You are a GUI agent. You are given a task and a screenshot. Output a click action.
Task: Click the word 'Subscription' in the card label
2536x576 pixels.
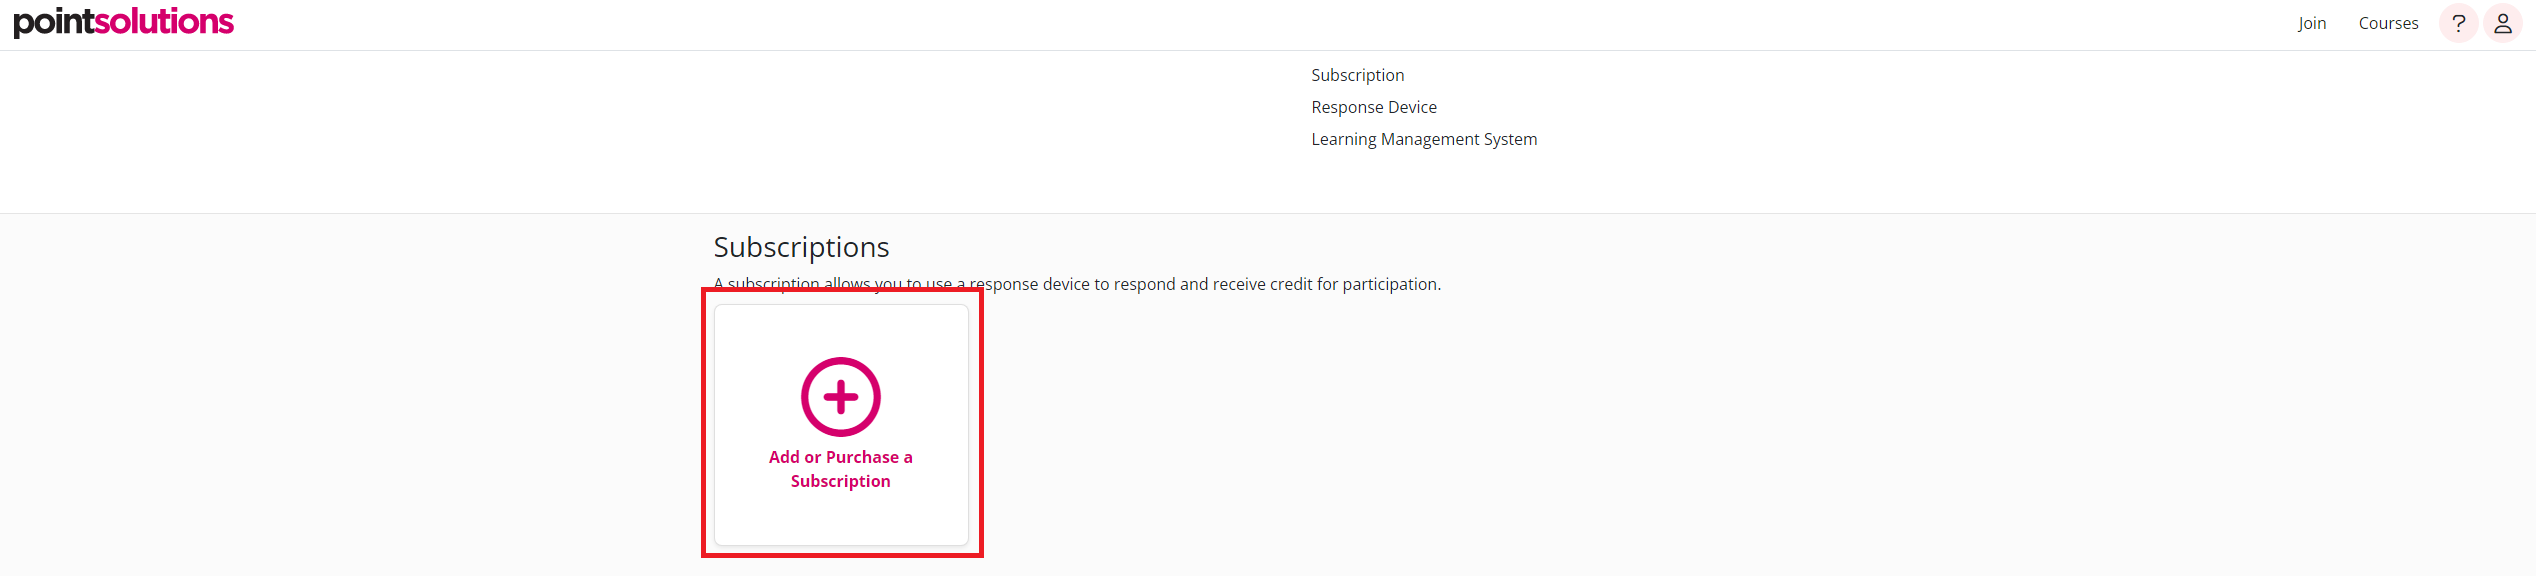(x=840, y=481)
